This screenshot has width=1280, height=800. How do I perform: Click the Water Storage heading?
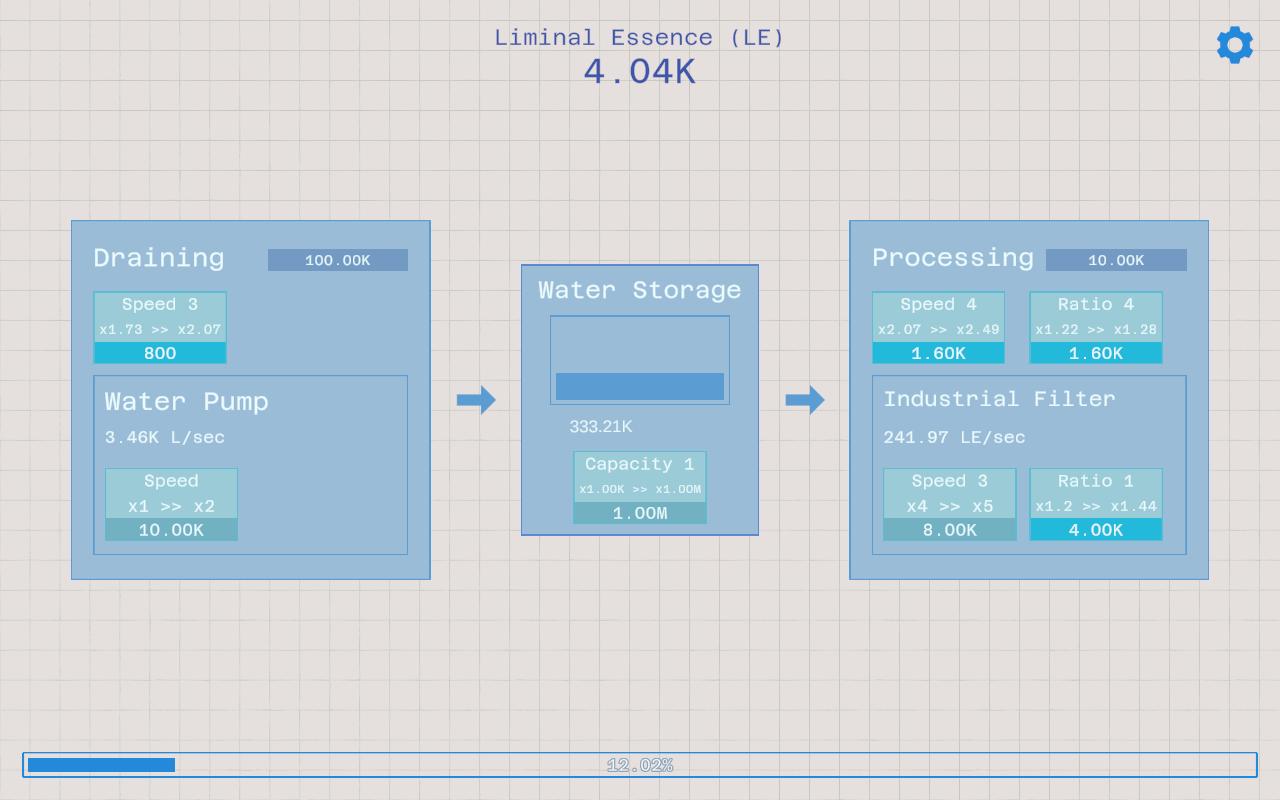point(640,290)
